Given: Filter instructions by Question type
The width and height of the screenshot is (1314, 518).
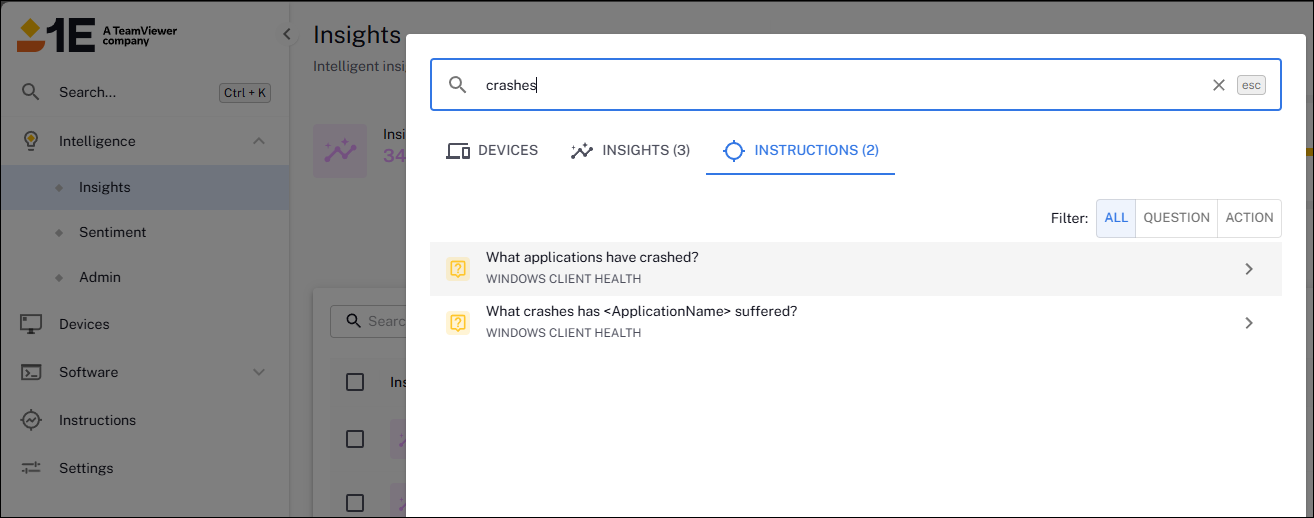Looking at the screenshot, I should coord(1176,218).
